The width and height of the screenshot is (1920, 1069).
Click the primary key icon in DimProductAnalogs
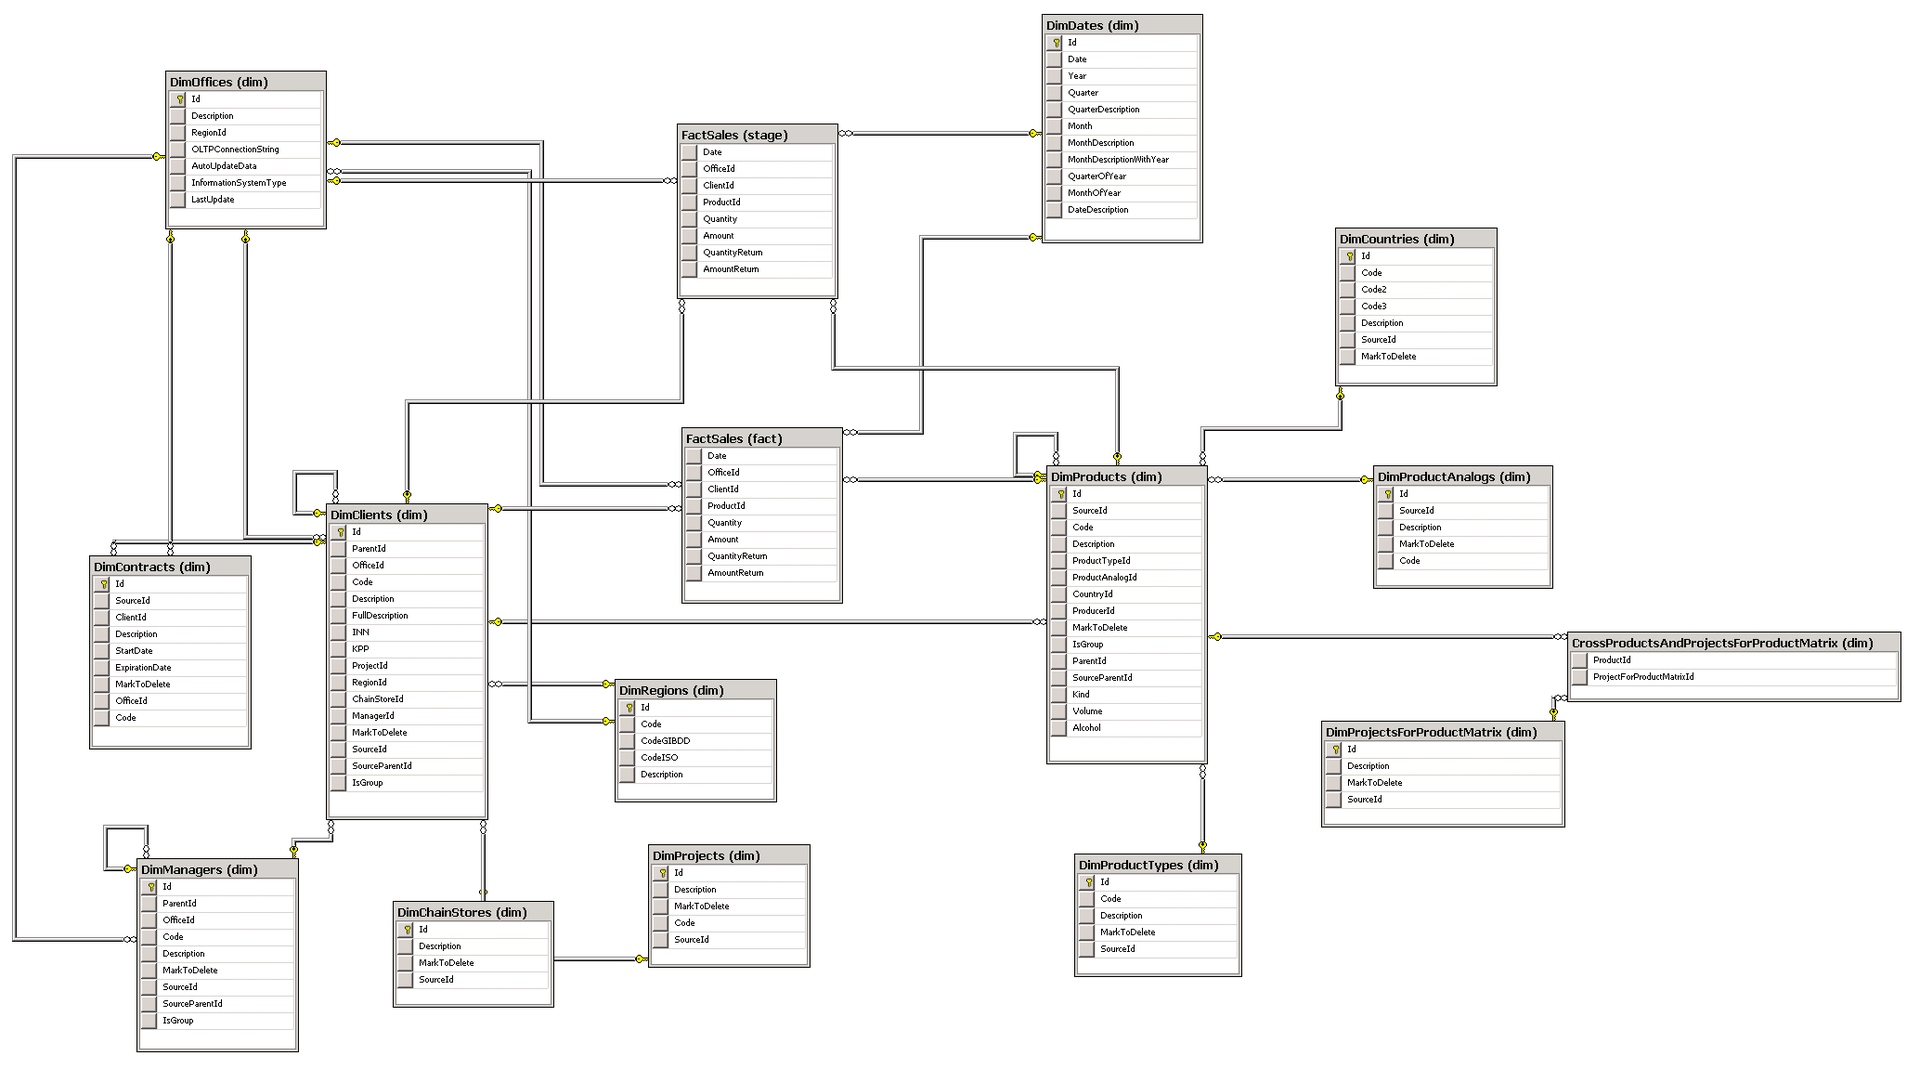pyautogui.click(x=1387, y=494)
